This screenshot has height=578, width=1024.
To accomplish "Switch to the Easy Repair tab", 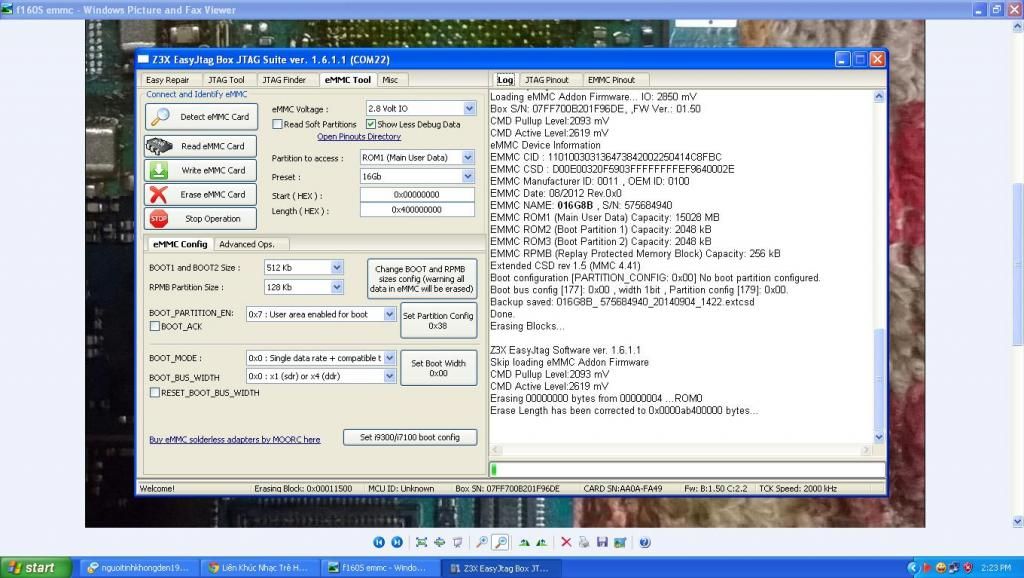I will 168,80.
